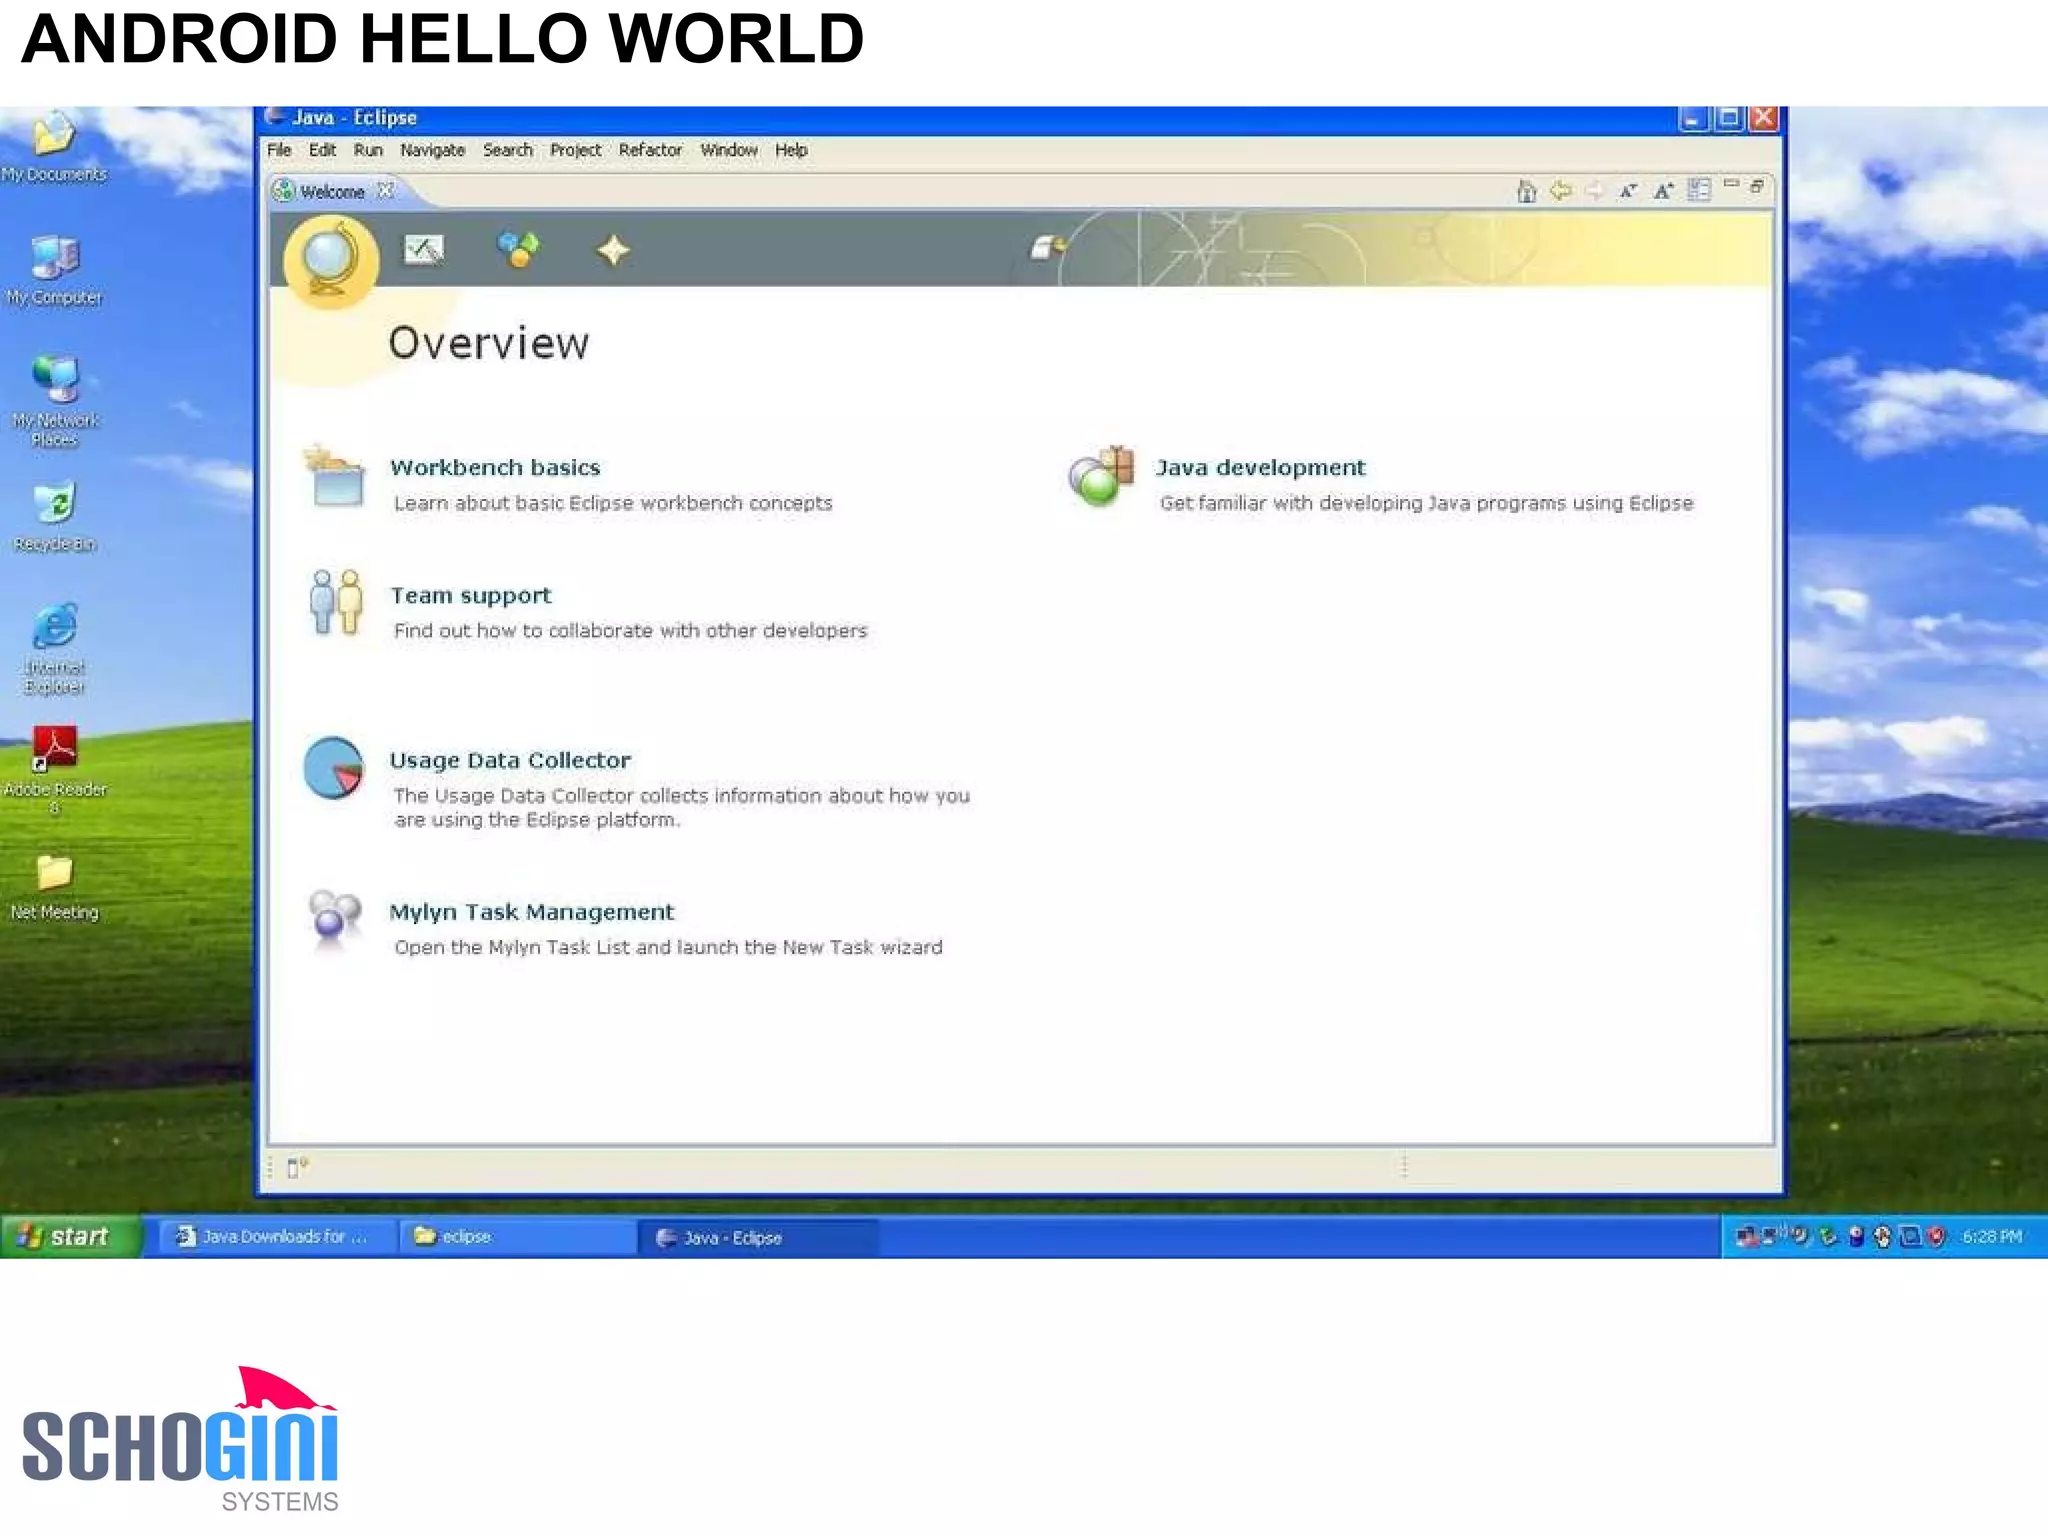Open the Samples icon with colored shapes
Image resolution: width=2048 pixels, height=1536 pixels.
518,249
